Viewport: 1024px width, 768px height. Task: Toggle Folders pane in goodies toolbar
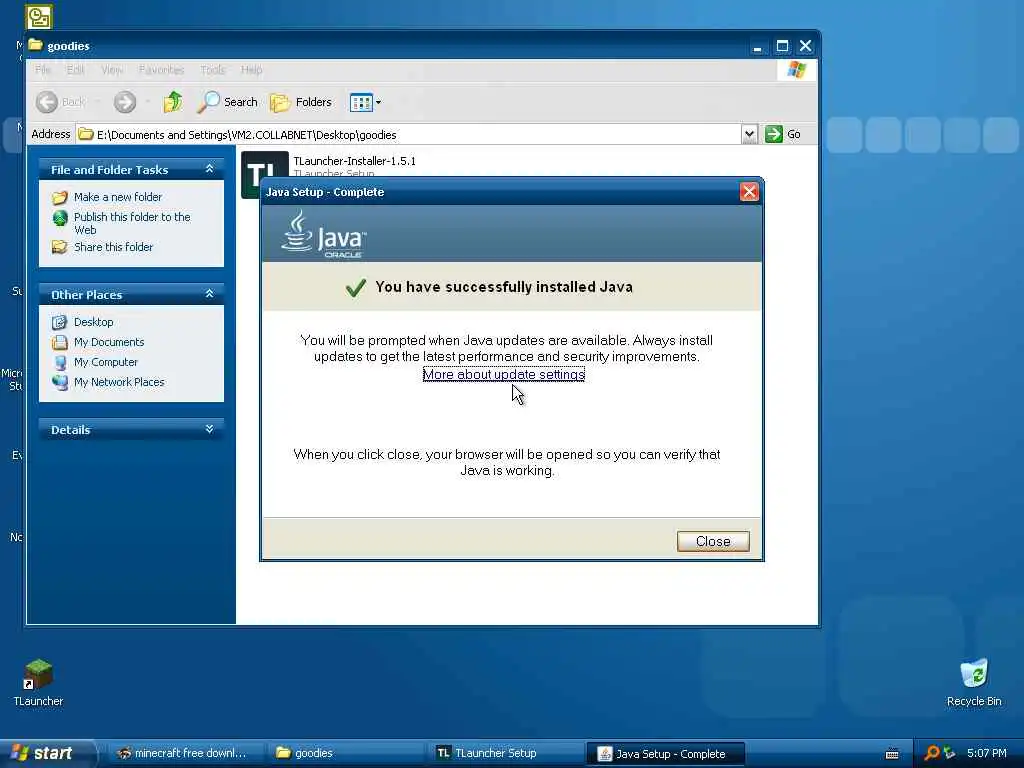pos(301,102)
